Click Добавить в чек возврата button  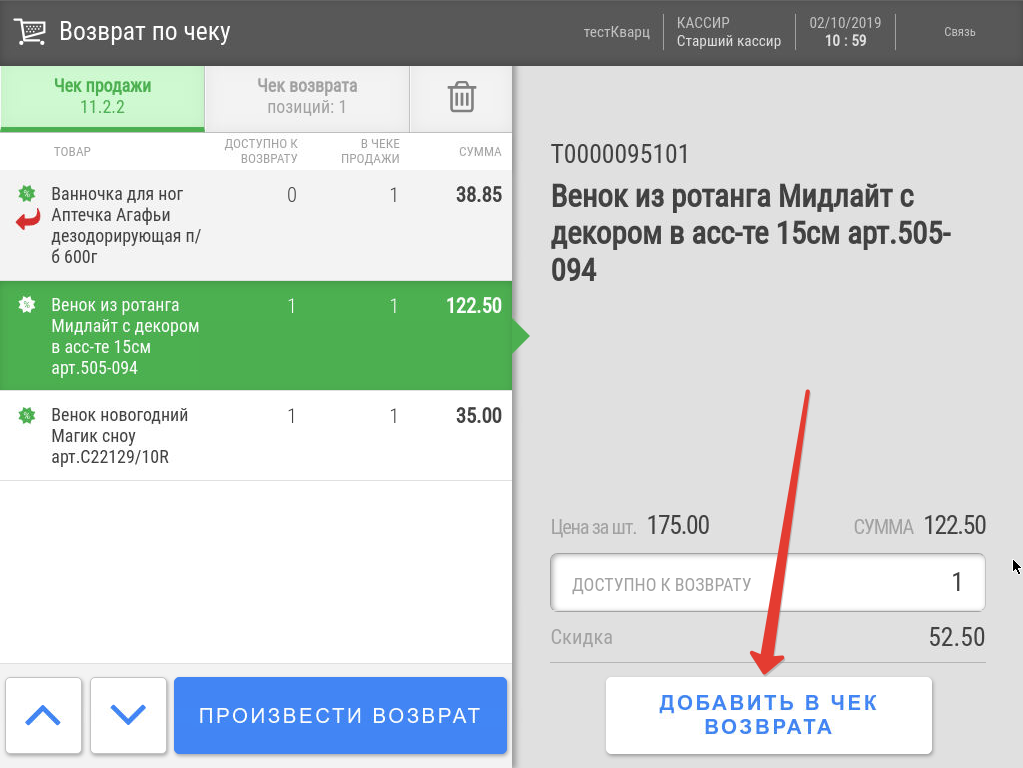[768, 715]
